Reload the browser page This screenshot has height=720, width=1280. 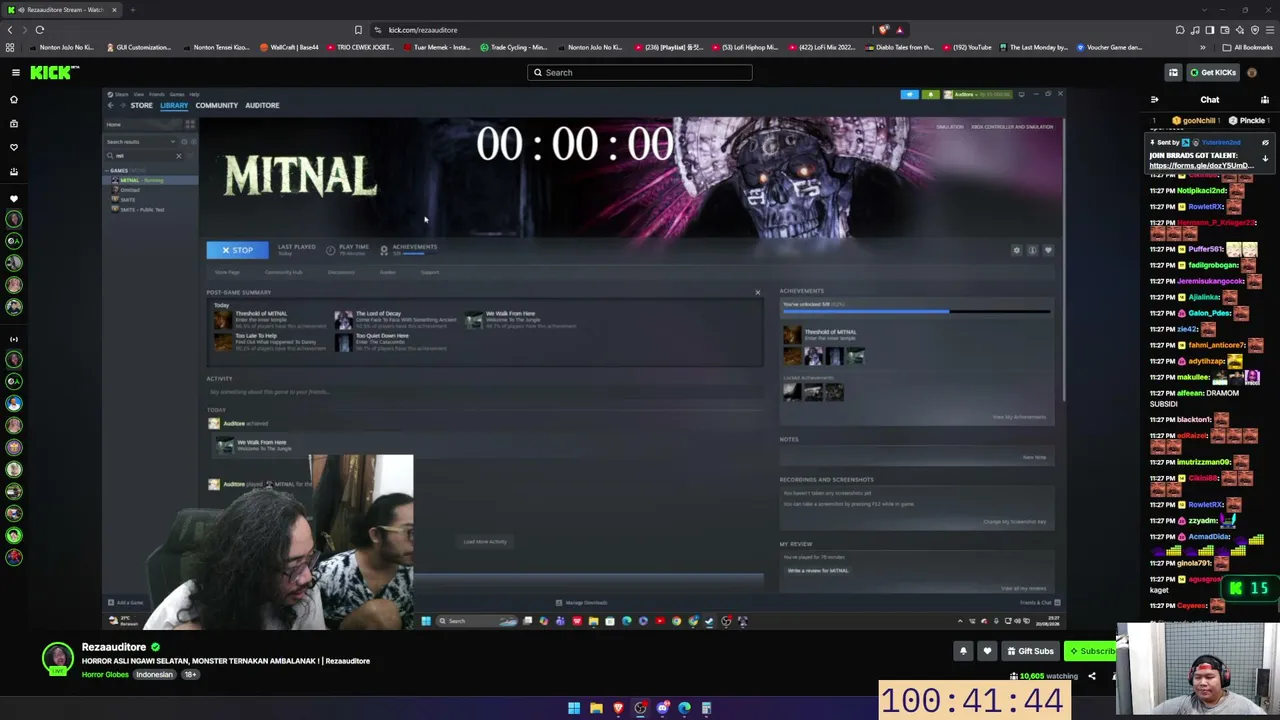click(40, 30)
